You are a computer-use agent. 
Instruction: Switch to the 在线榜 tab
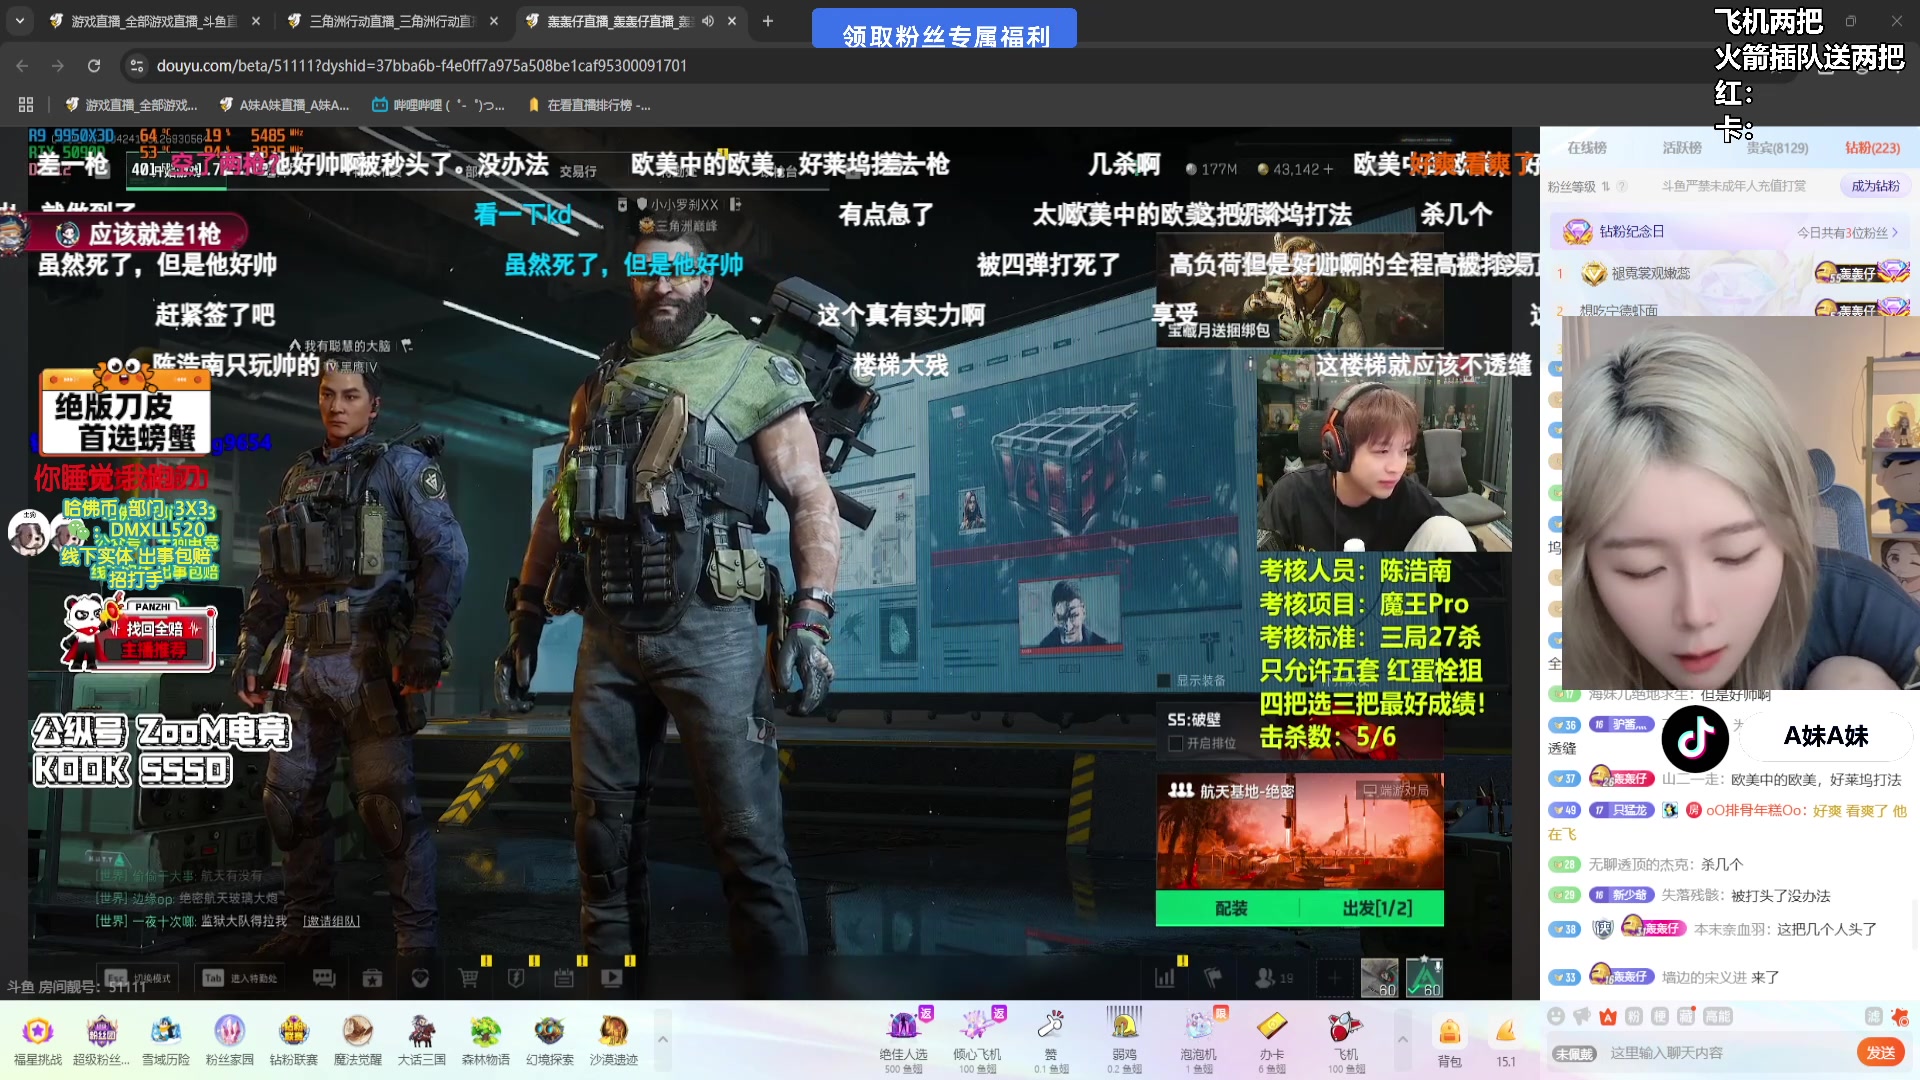1587,148
